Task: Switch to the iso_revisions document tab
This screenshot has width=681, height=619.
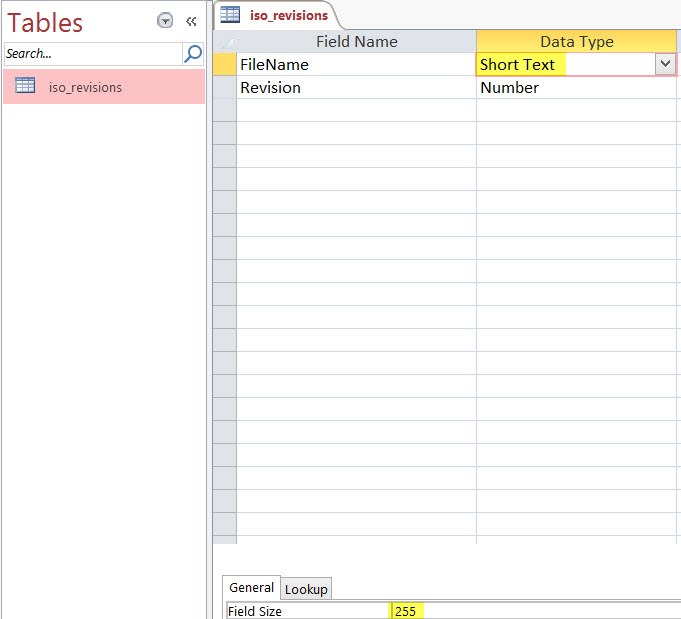Action: [x=276, y=16]
